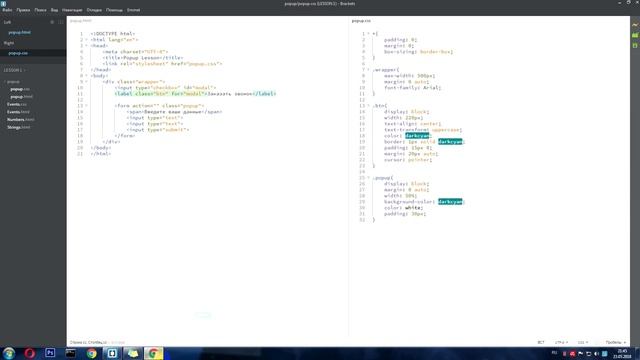Fold the .btn CSS rule on line 13
Image resolution: width=640 pixels, height=360 pixels.
pos(368,106)
